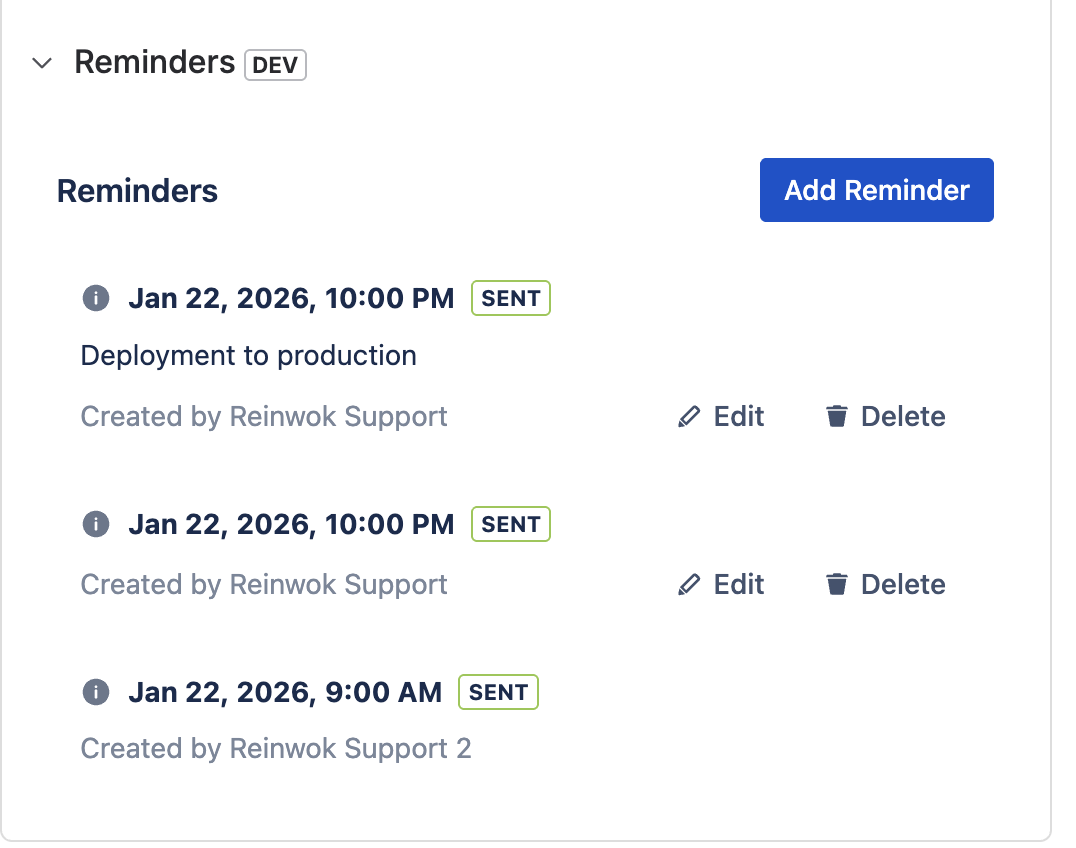The image size is (1076, 848).
Task: Delete the Deployment to production reminder
Action: (x=885, y=416)
